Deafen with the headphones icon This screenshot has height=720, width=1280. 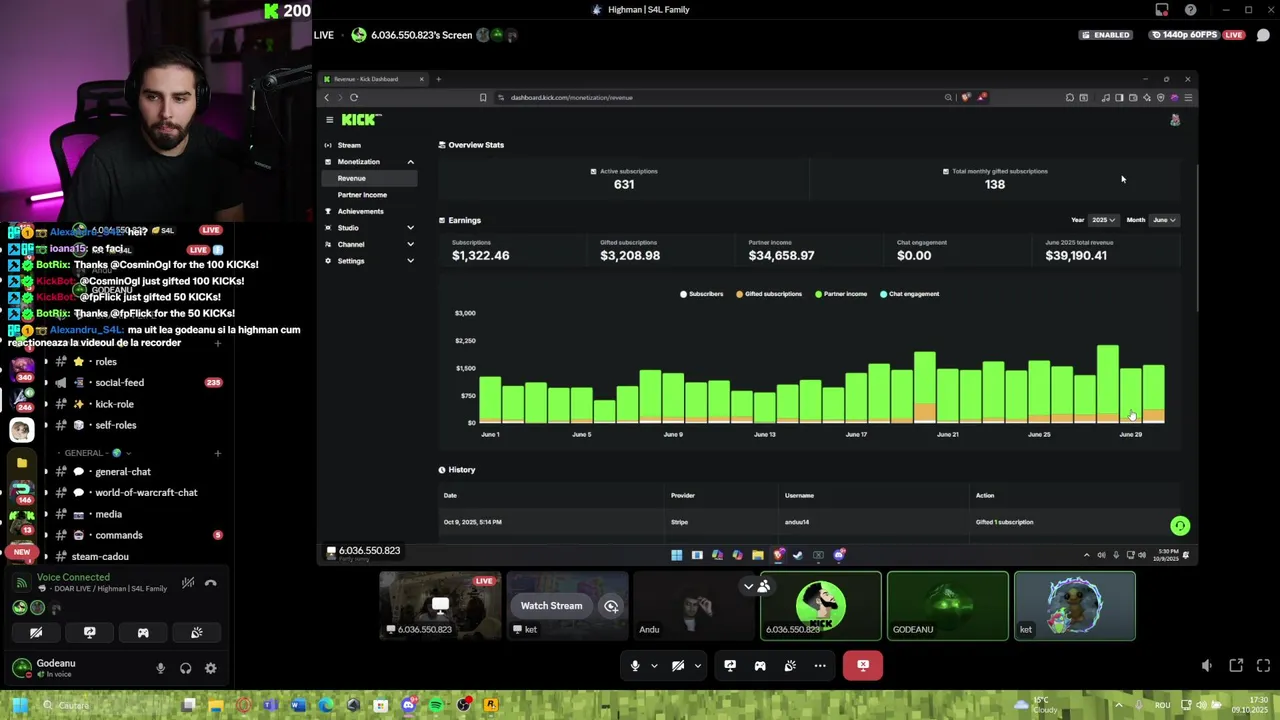(185, 668)
